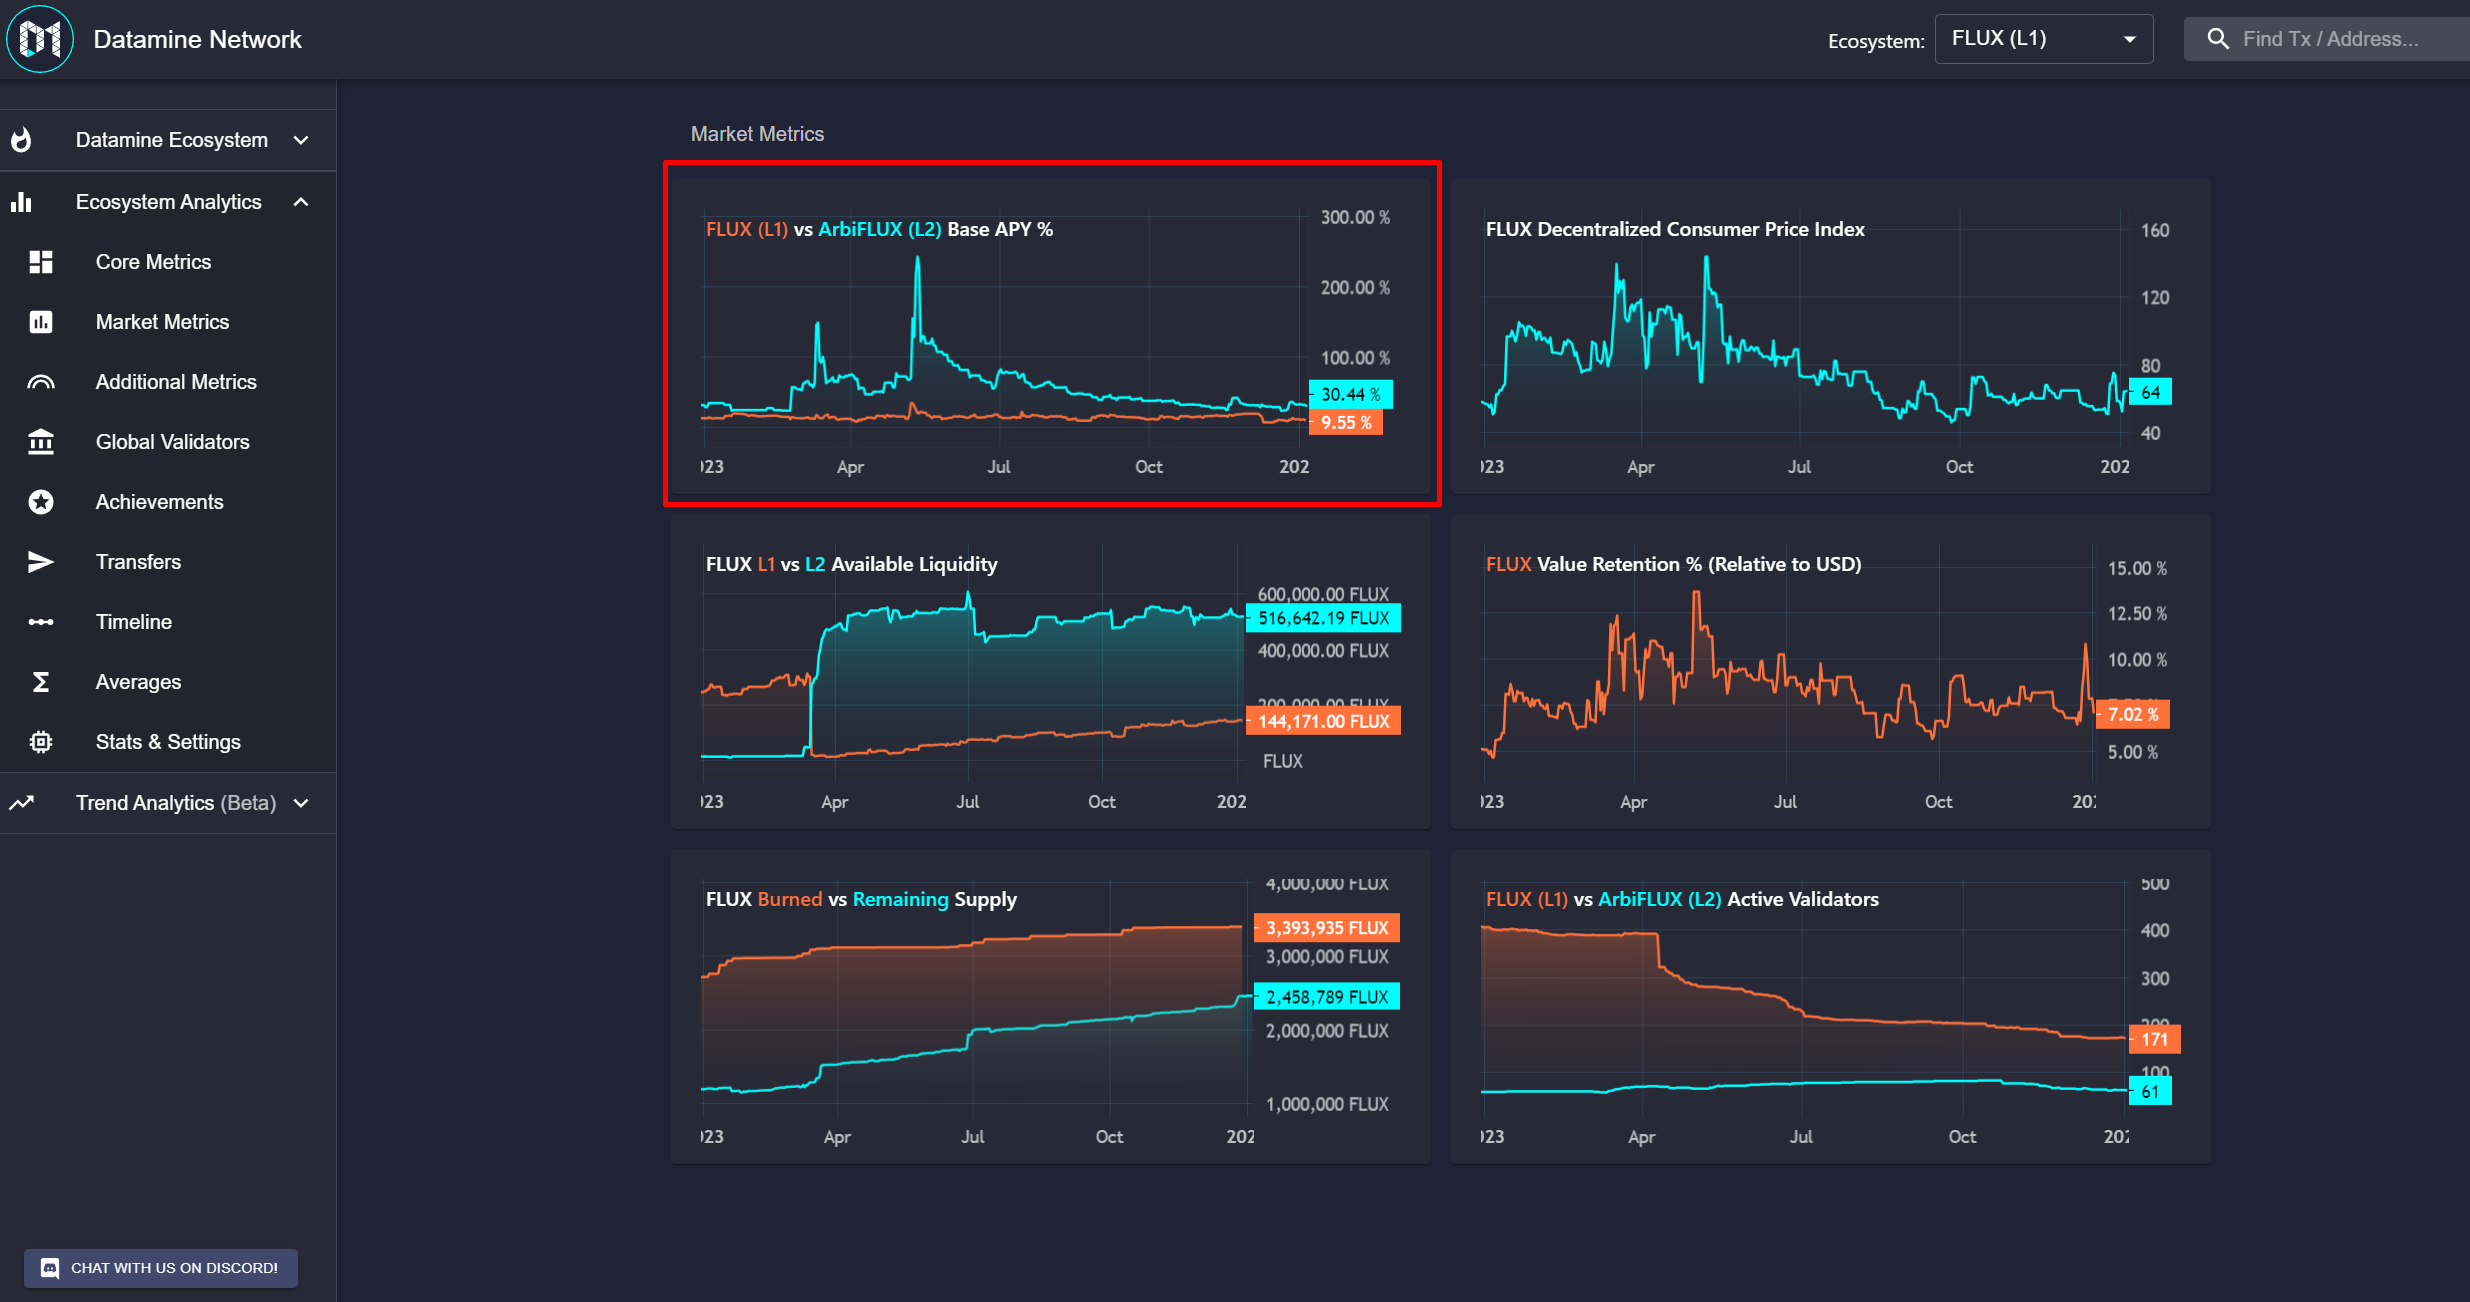
Task: Click the Market Metrics section heading
Action: click(757, 134)
